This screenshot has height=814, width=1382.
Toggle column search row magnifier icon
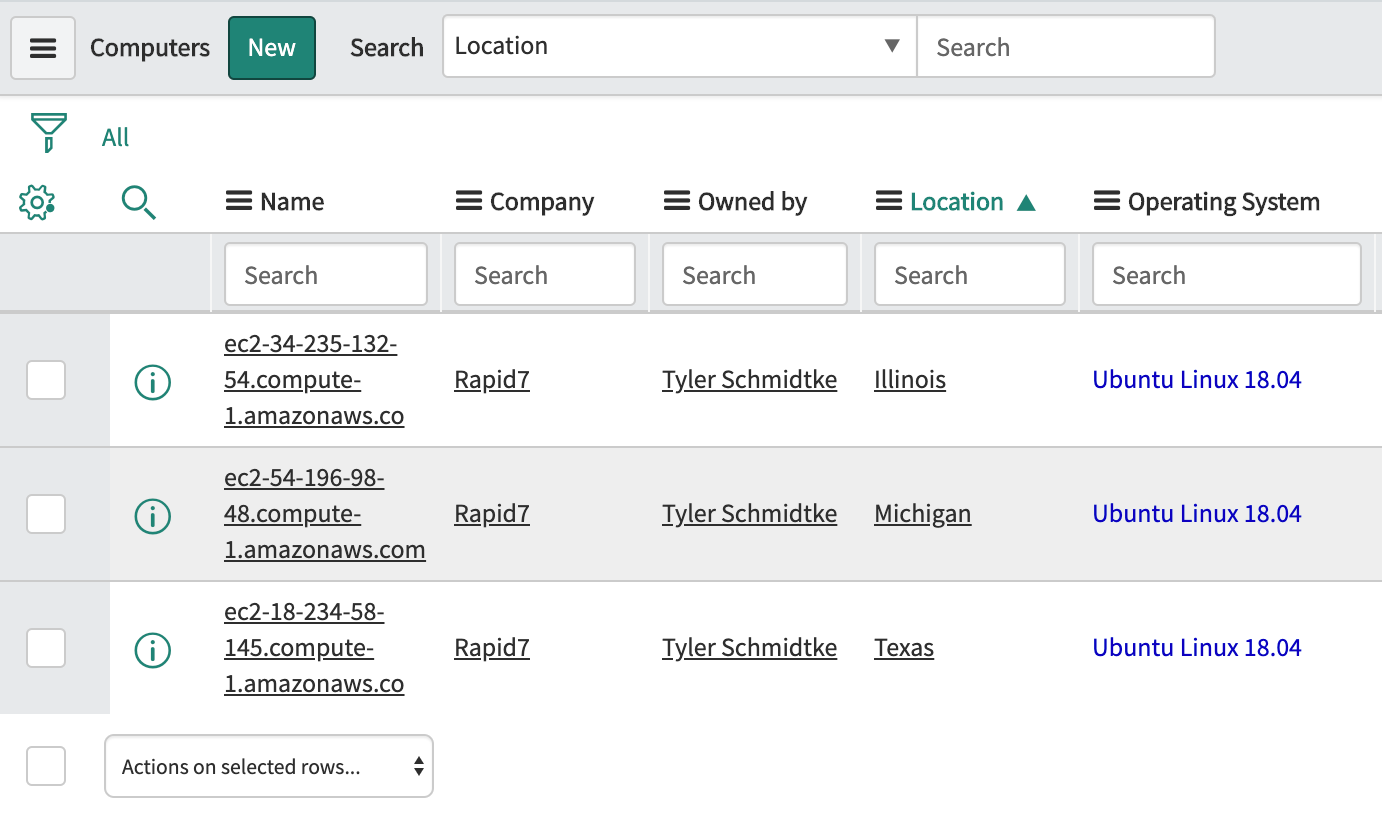click(138, 202)
